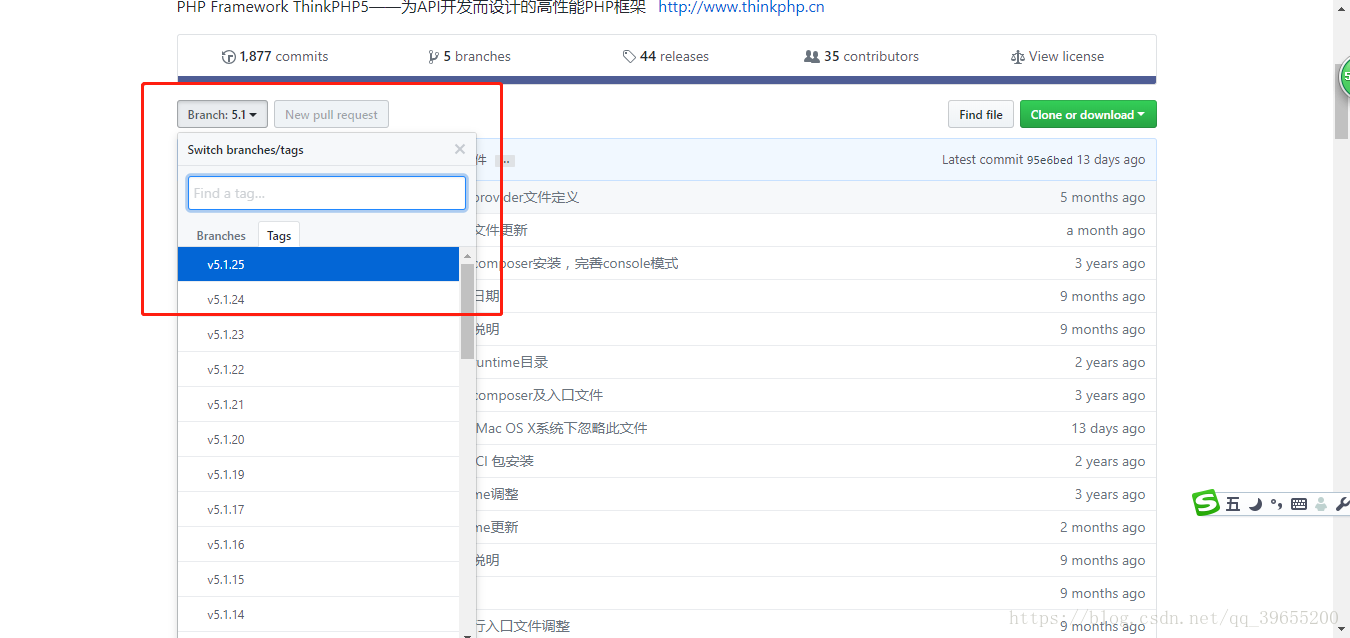This screenshot has width=1350, height=638.
Task: Click the "5 months ago" timestamp
Action: pyautogui.click(x=1102, y=198)
